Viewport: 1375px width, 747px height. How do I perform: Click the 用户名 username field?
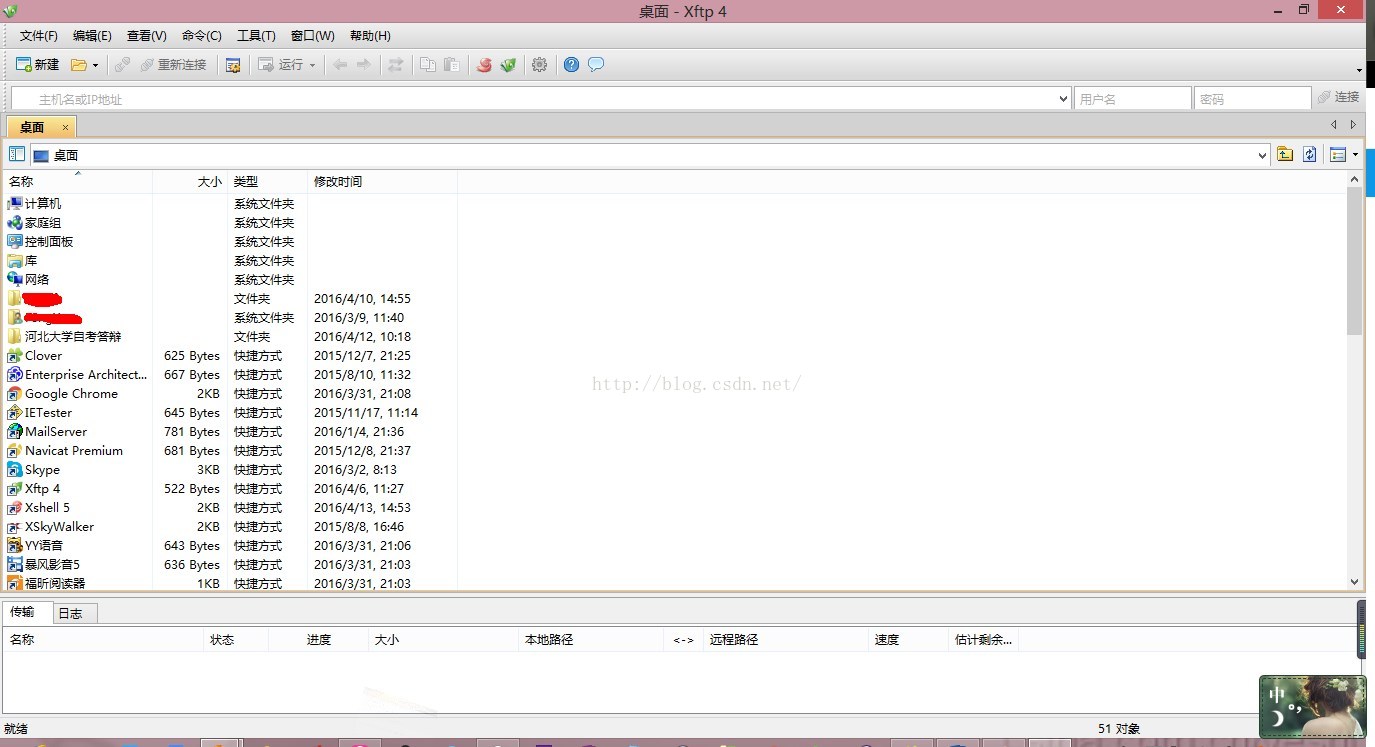pyautogui.click(x=1132, y=99)
